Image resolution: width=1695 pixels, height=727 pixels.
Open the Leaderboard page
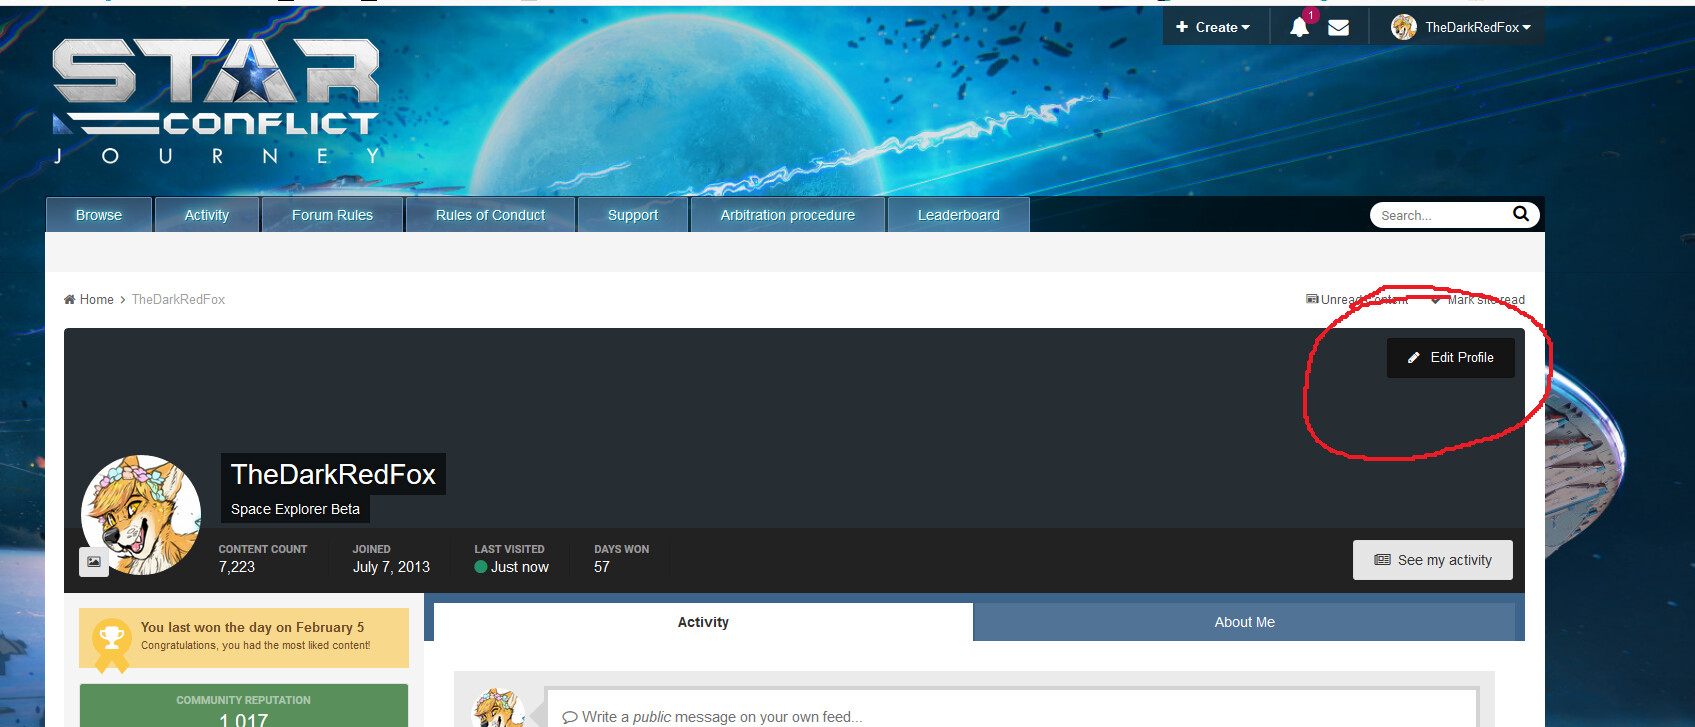(958, 215)
